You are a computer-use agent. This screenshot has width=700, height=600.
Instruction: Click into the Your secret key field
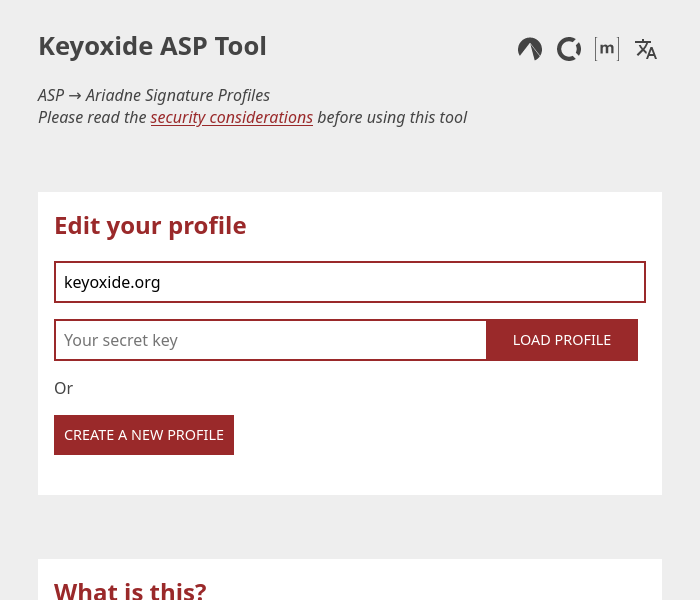click(271, 340)
